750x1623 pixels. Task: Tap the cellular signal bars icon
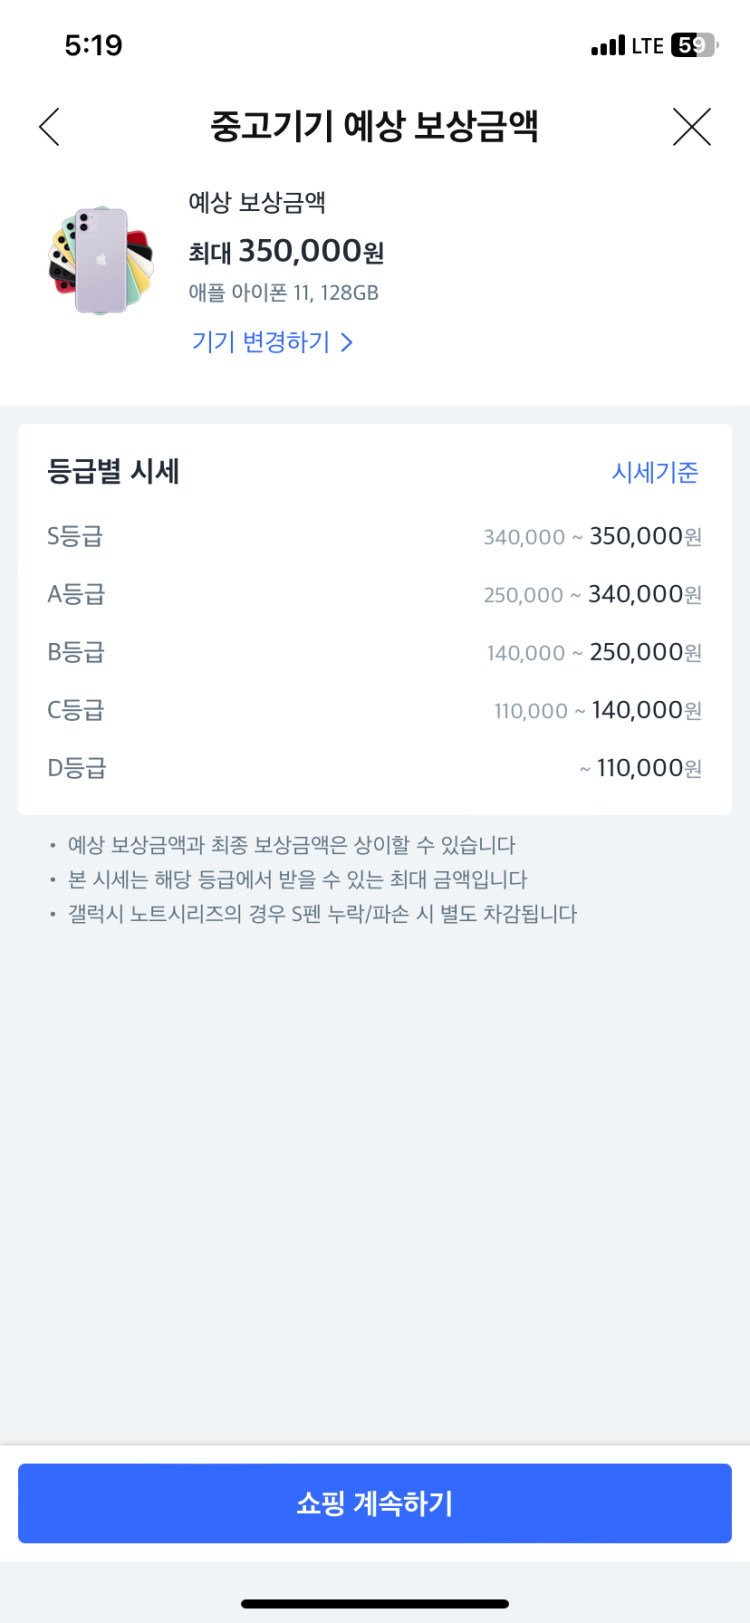[x=607, y=46]
